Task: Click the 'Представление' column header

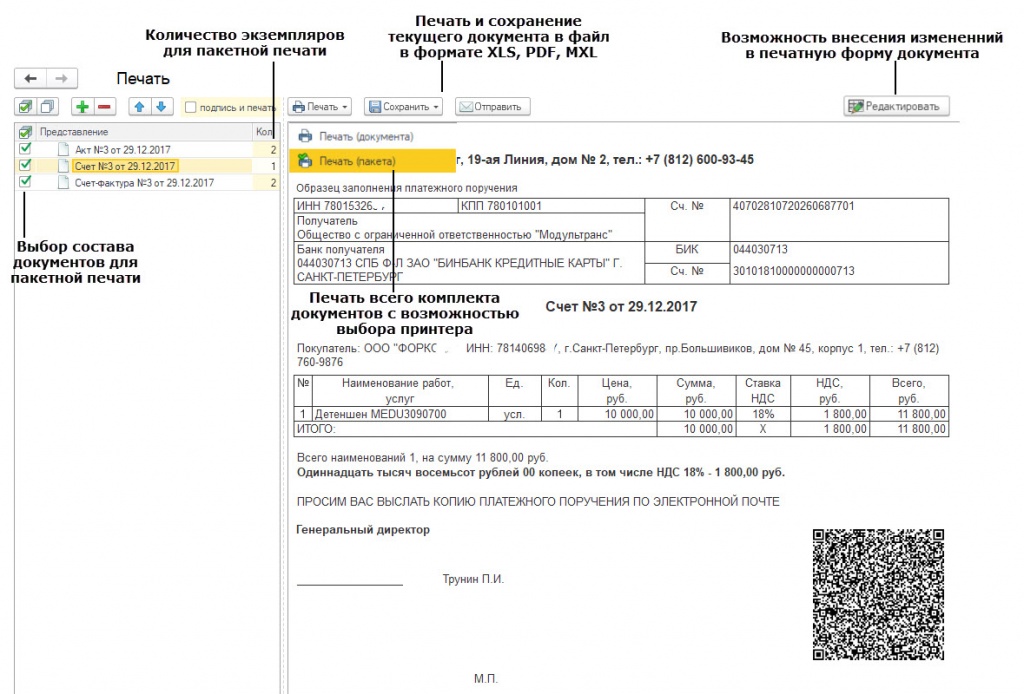Action: (144, 132)
